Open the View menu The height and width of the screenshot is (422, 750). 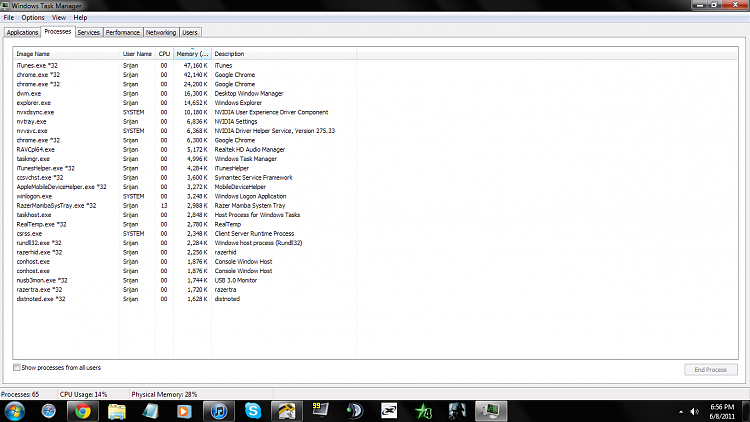click(x=59, y=18)
